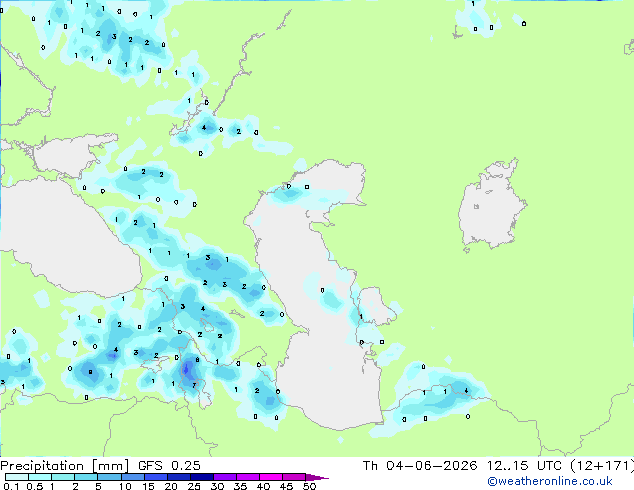Click the legend arrow tip beyond 50
The width and height of the screenshot is (634, 490).
[x=317, y=477]
